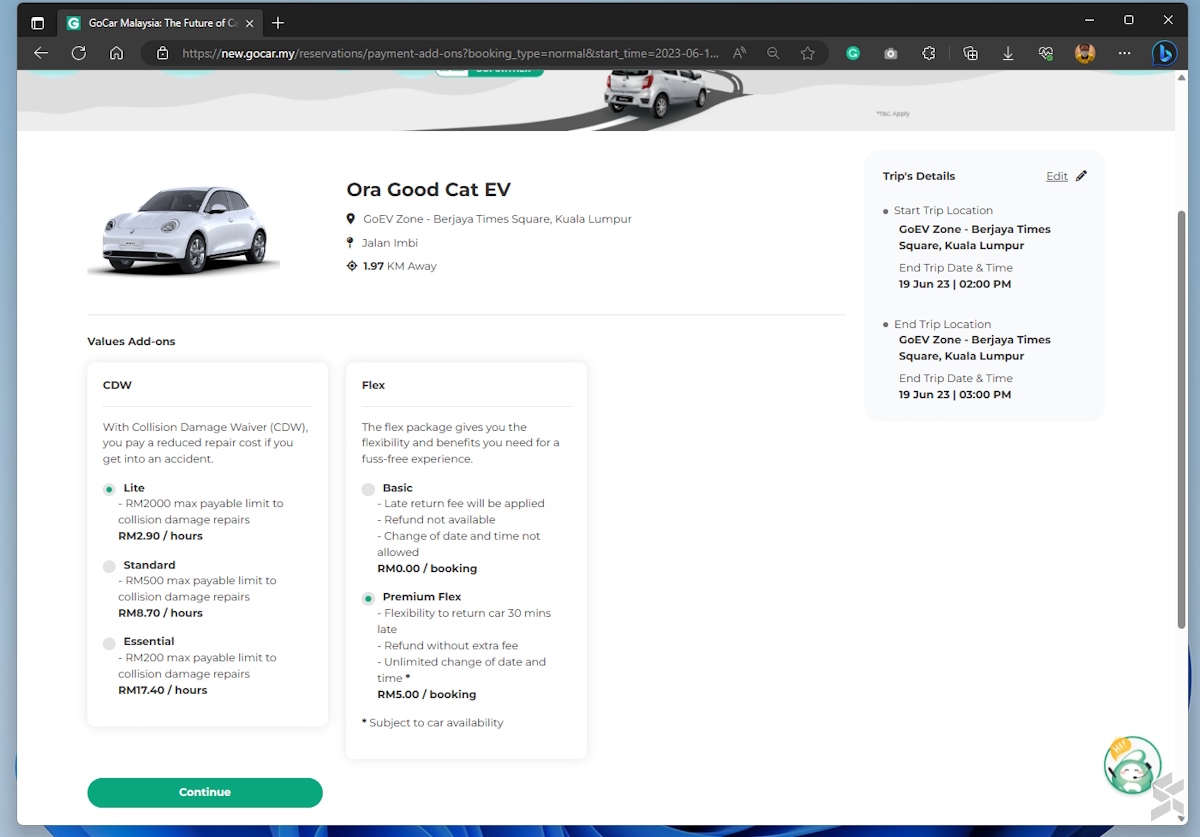The height and width of the screenshot is (837, 1200).
Task: Open the Bing Chat sidebar icon
Action: click(1163, 53)
